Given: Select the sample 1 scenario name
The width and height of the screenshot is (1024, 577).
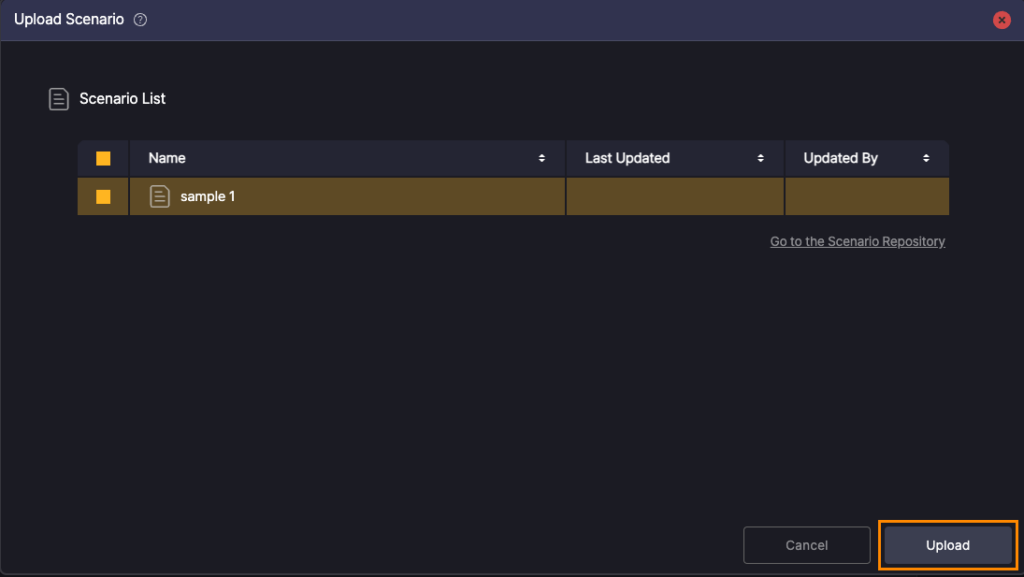Looking at the screenshot, I should [208, 197].
